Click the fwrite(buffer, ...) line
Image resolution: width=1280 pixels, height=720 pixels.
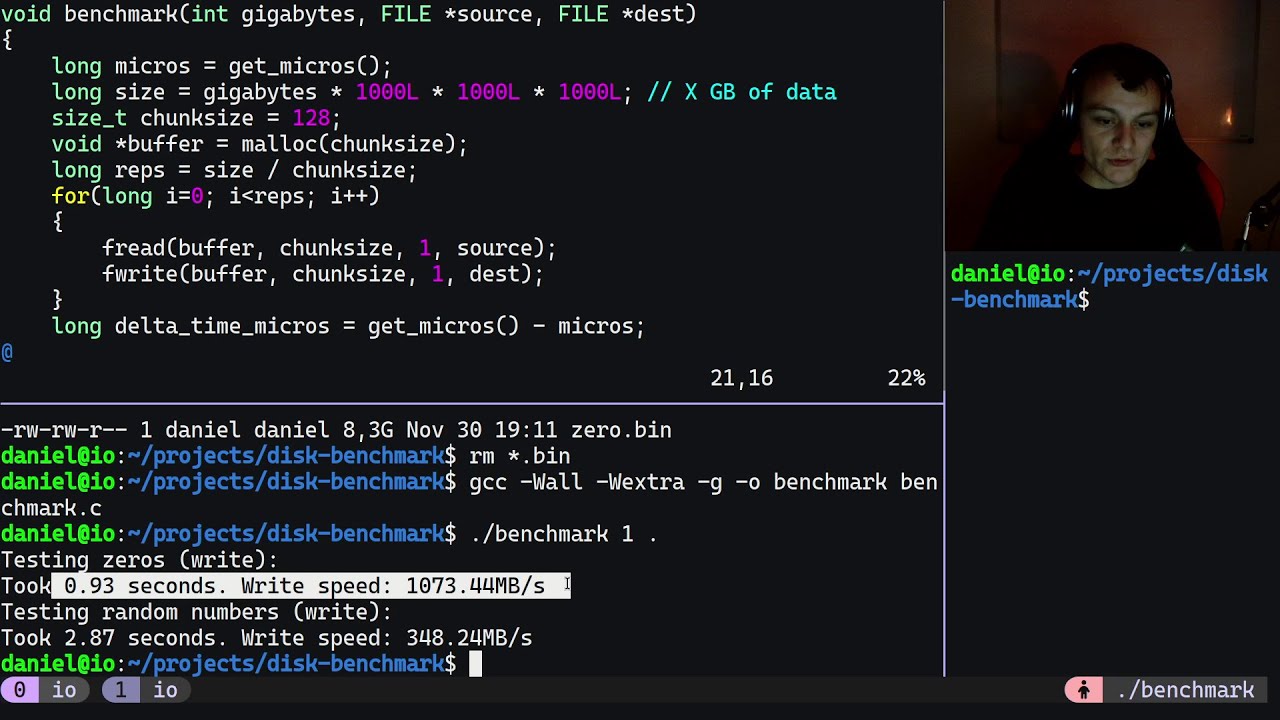323,274
